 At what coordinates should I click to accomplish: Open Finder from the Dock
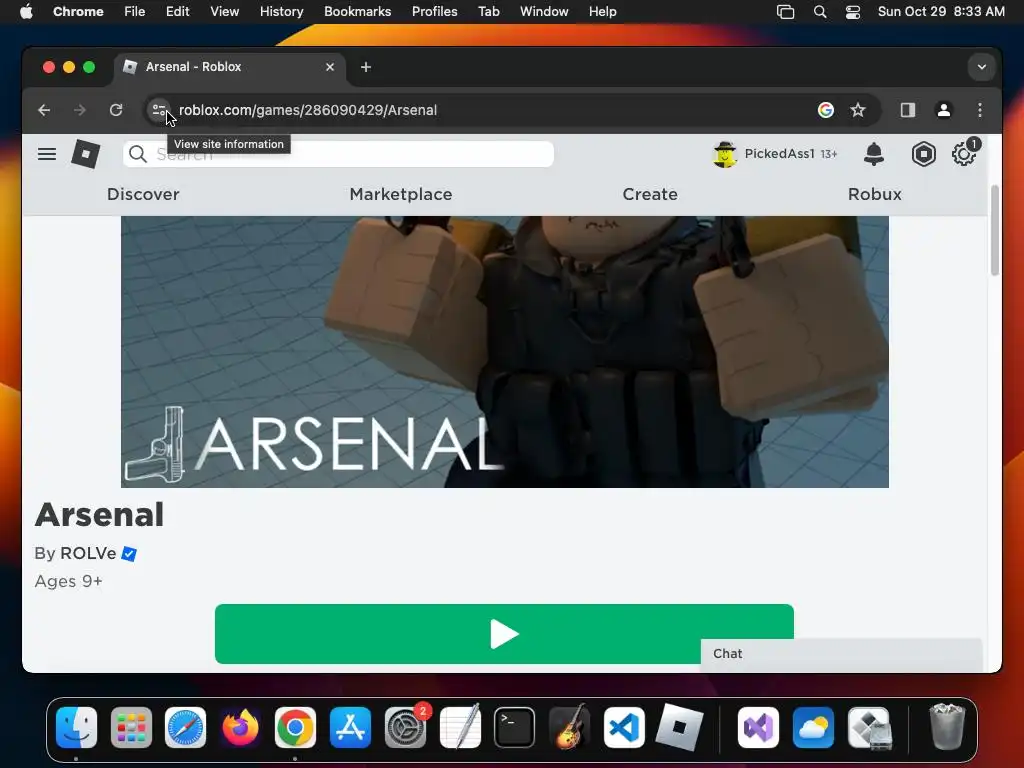[76, 728]
